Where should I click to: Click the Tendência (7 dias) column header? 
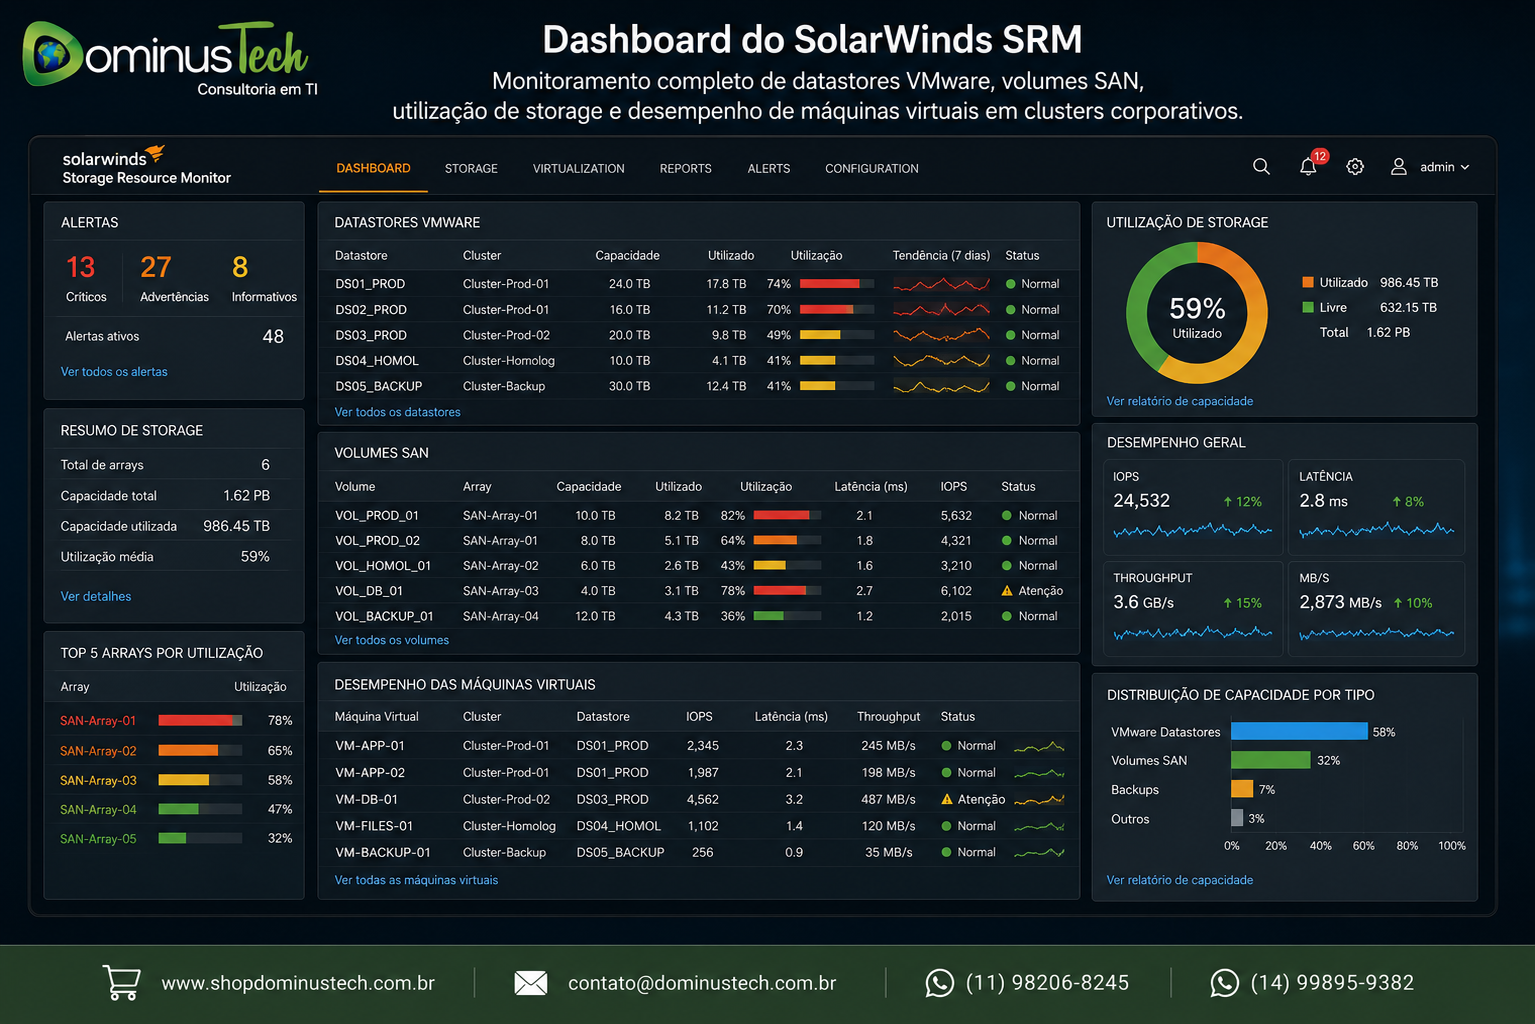point(941,256)
